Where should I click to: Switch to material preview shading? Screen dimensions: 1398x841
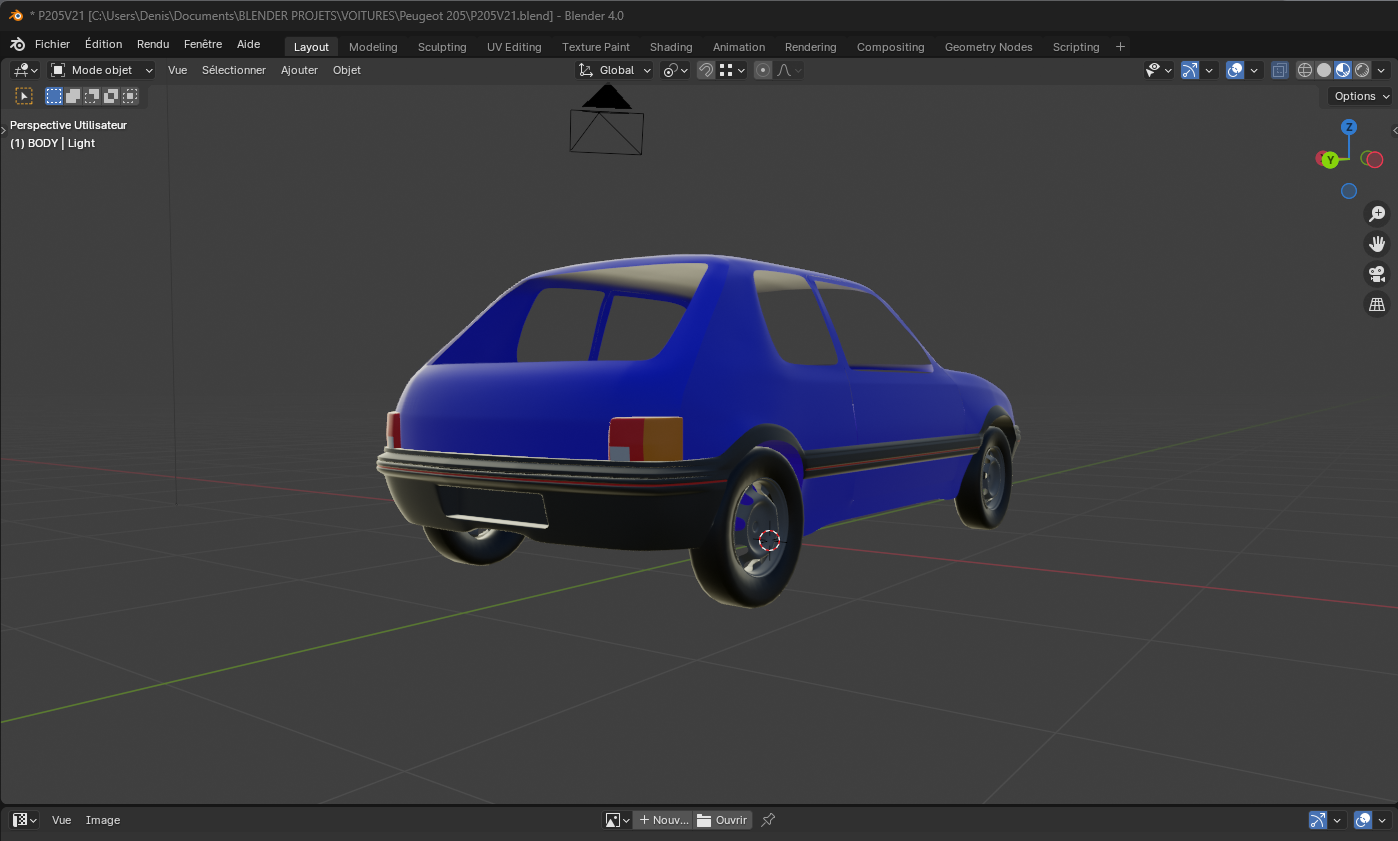tap(1343, 70)
